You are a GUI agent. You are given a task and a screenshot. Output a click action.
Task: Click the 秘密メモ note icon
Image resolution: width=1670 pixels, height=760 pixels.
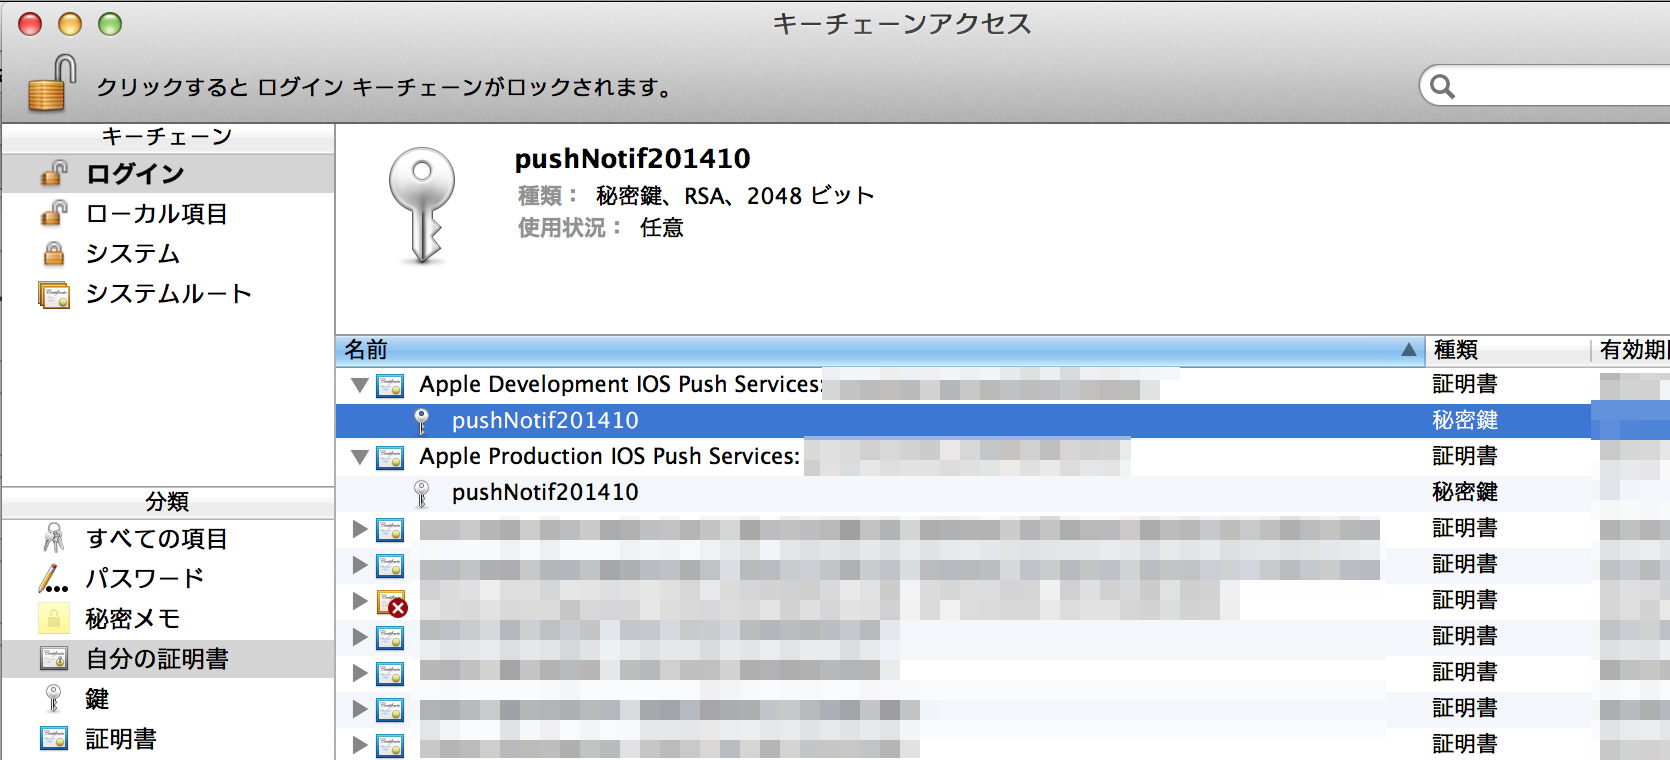pos(54,619)
